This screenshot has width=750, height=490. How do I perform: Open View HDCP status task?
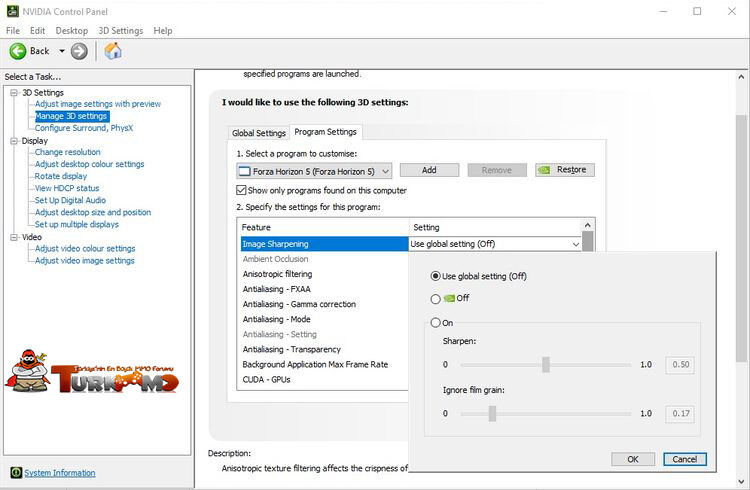[67, 188]
